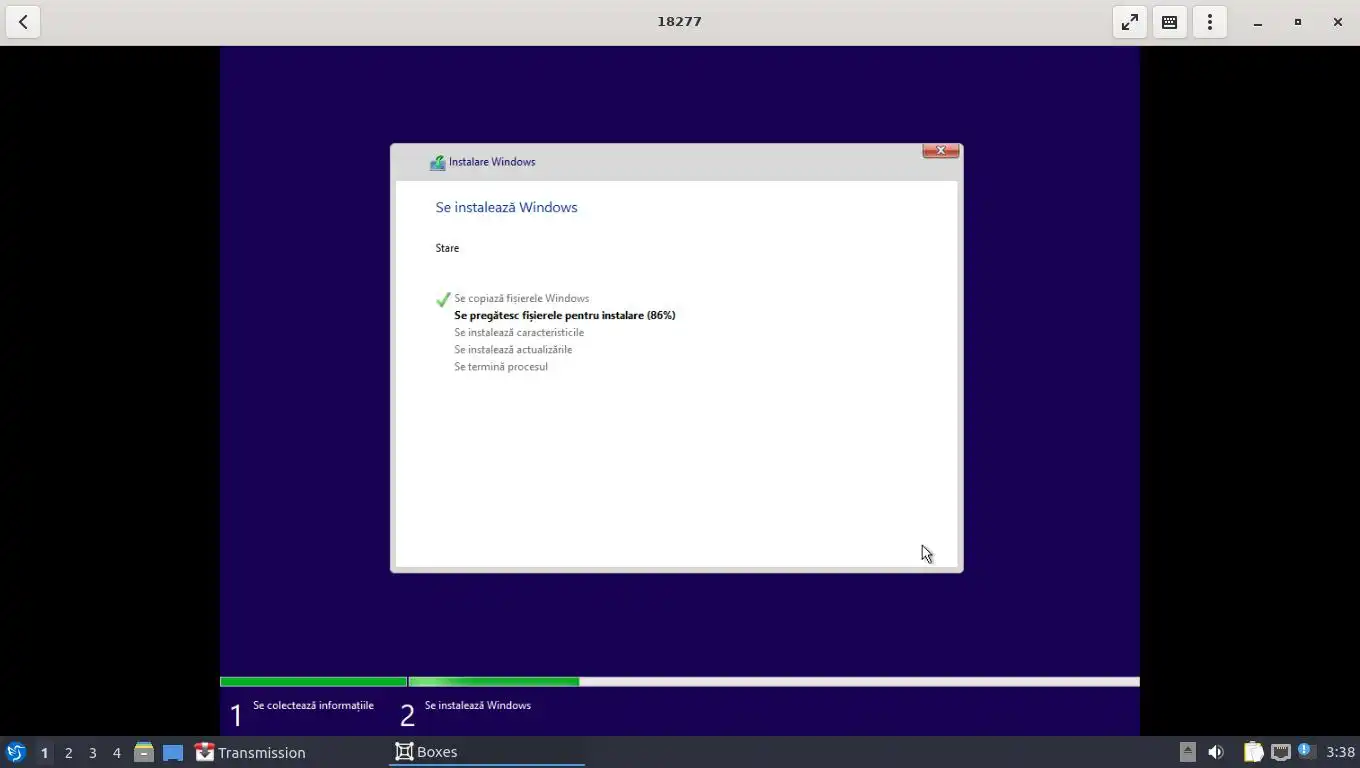Viewport: 1360px width, 768px height.
Task: Maximize the Boxes window
Action: pyautogui.click(x=1298, y=22)
